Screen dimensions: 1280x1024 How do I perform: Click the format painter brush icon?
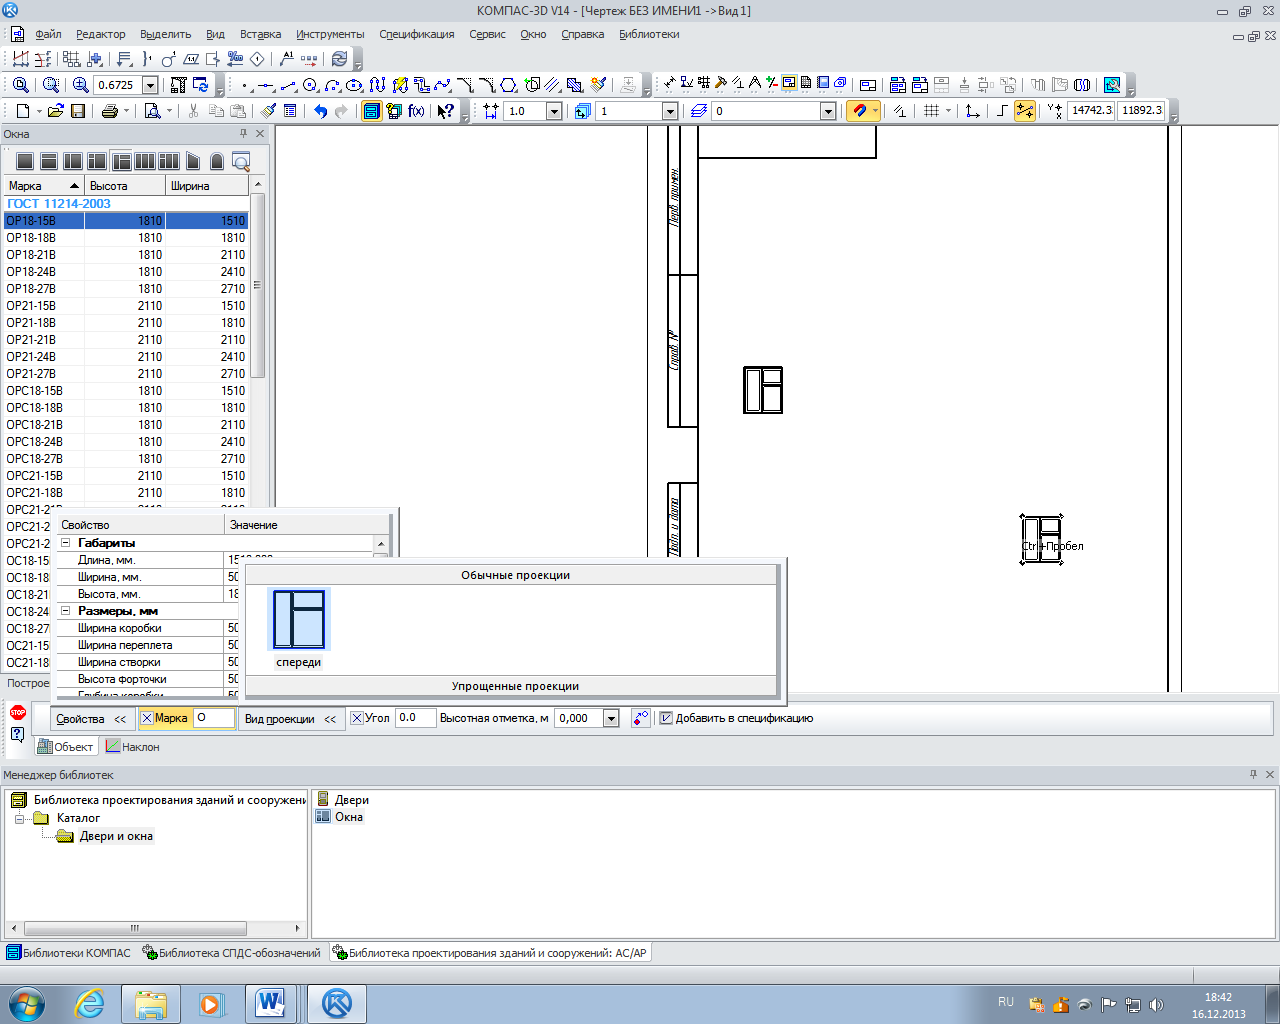[x=268, y=111]
